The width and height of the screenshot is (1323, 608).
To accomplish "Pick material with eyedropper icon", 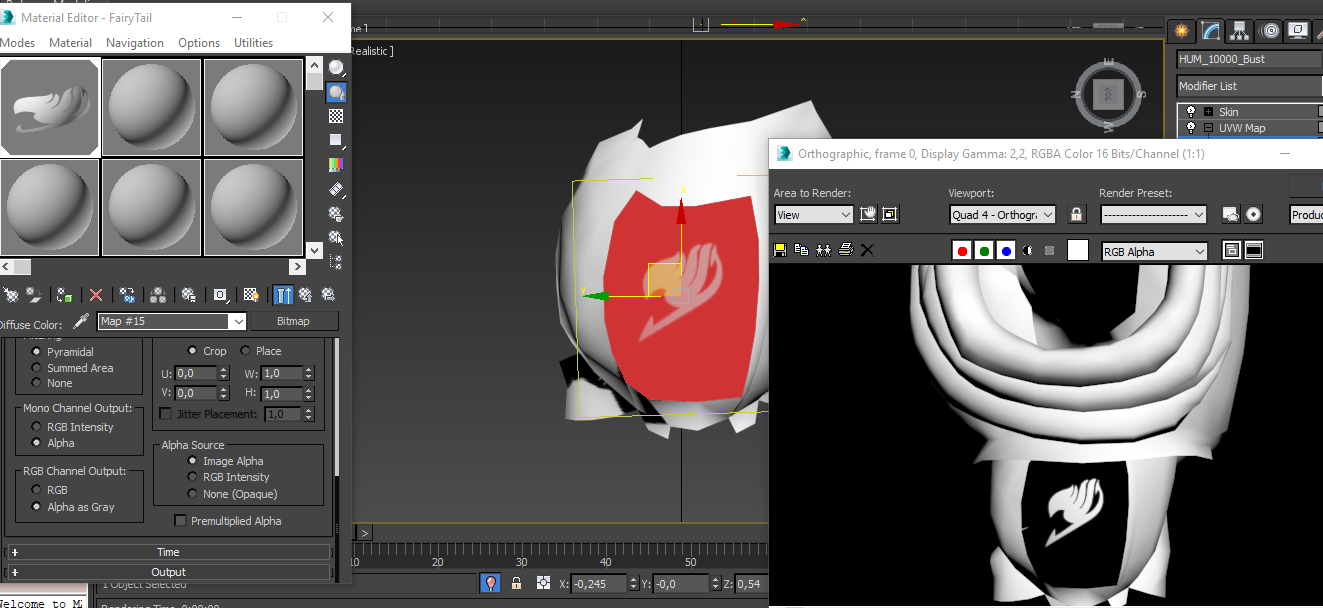I will click(82, 322).
